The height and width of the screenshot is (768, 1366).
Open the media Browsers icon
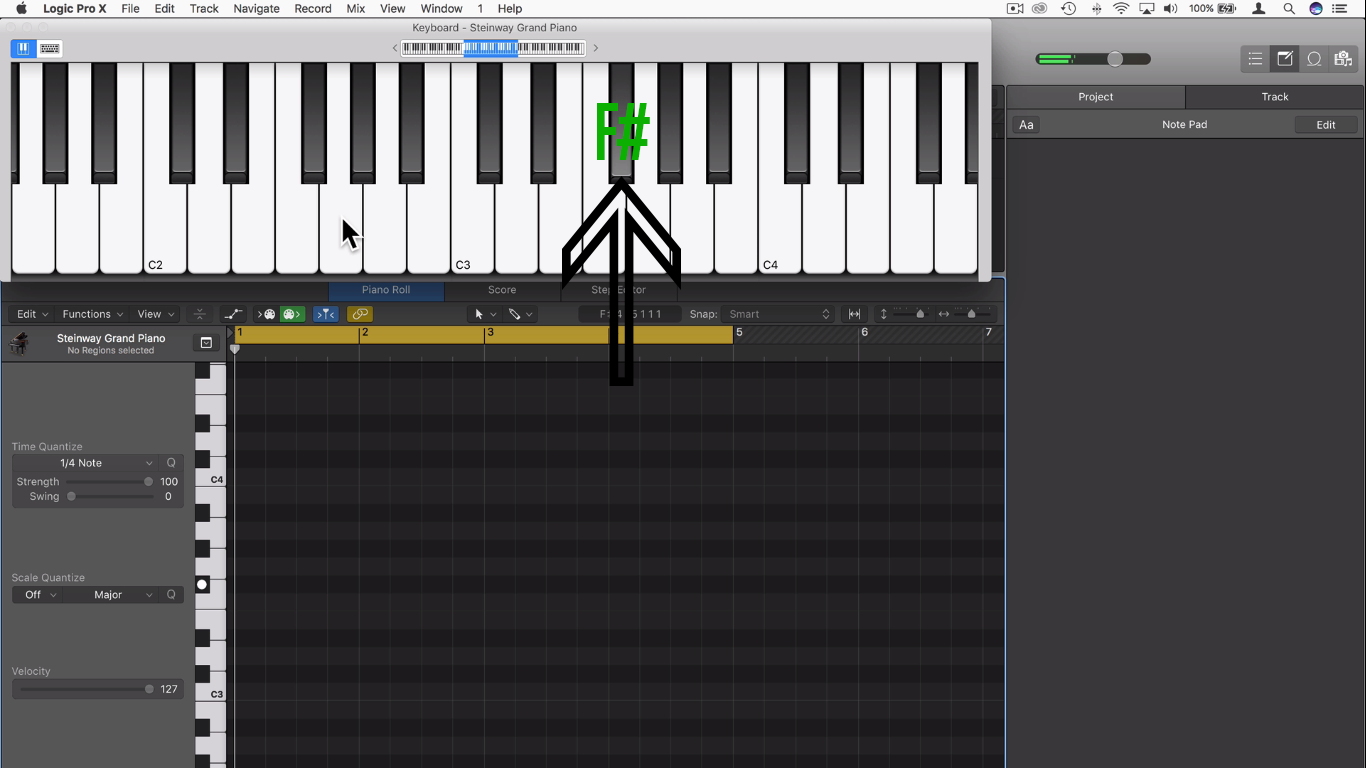pos(1343,59)
